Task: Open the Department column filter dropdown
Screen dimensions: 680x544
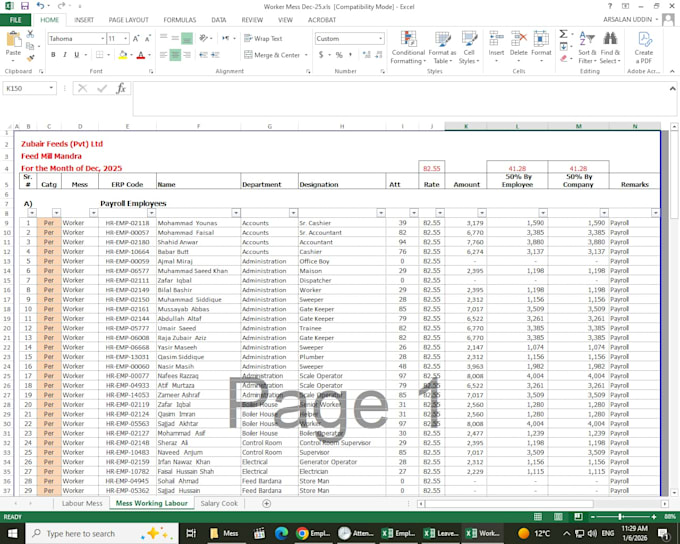Action: [293, 213]
